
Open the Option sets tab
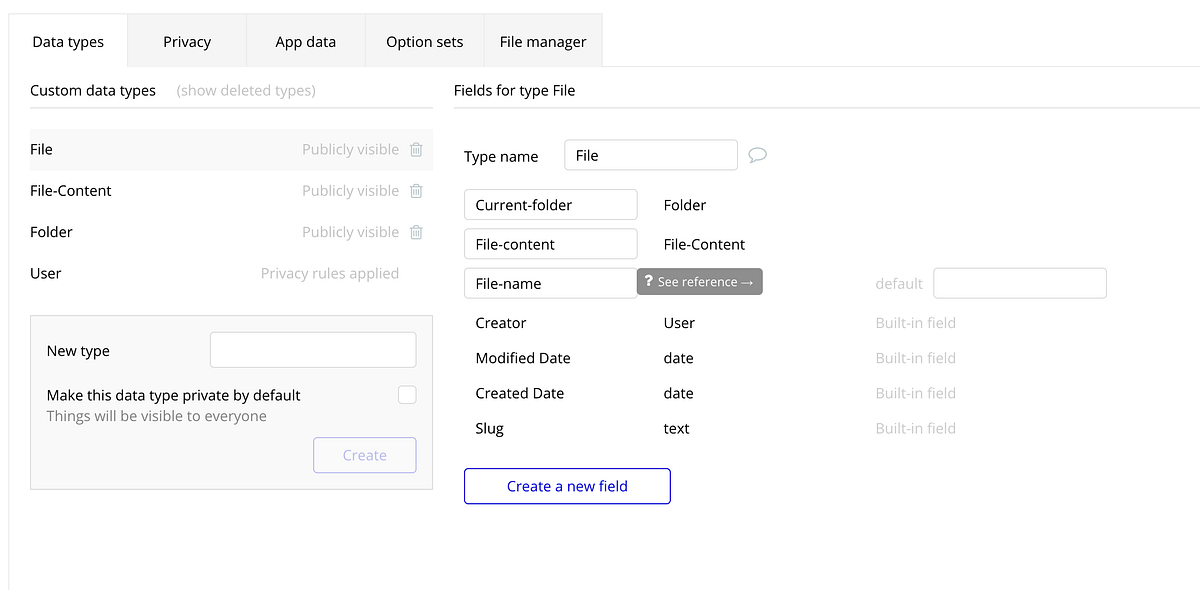coord(424,41)
